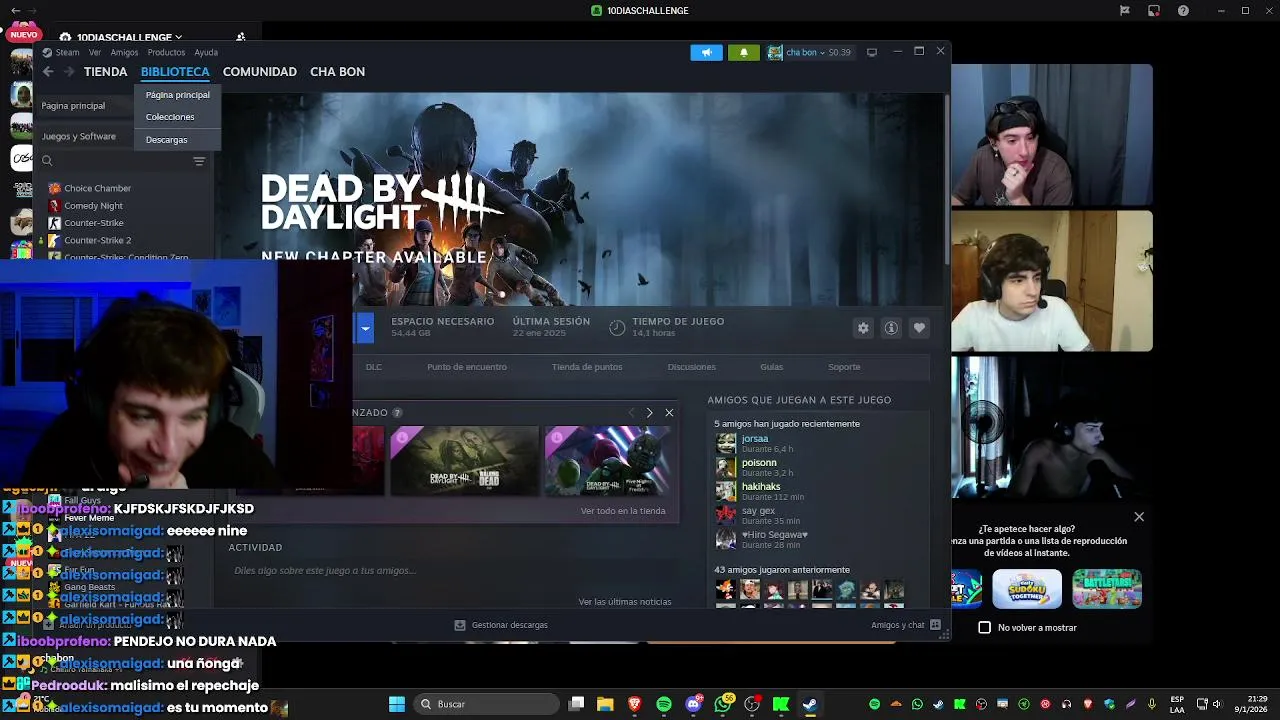Click the taskbar Buscar search box
This screenshot has height=720, width=1280.
coord(487,704)
